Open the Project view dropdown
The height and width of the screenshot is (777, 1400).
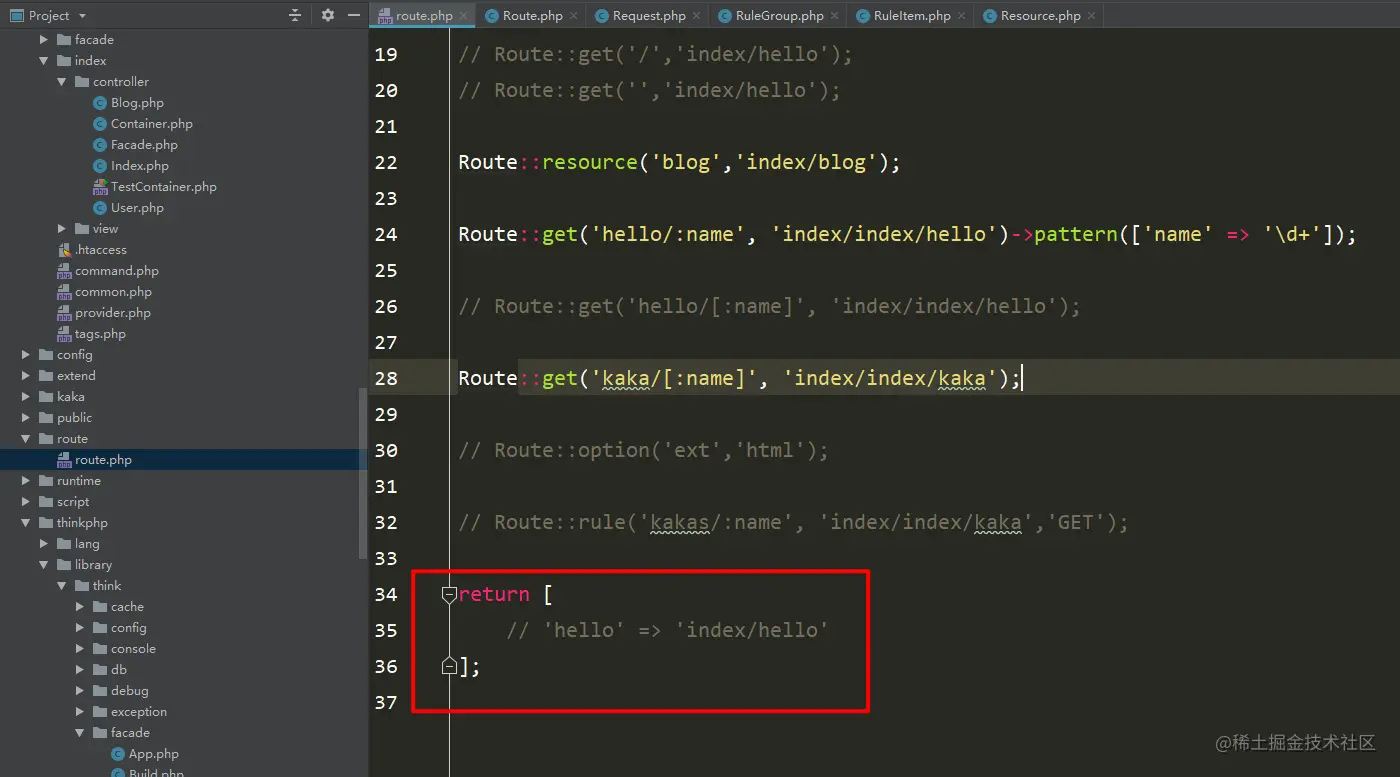(x=82, y=15)
